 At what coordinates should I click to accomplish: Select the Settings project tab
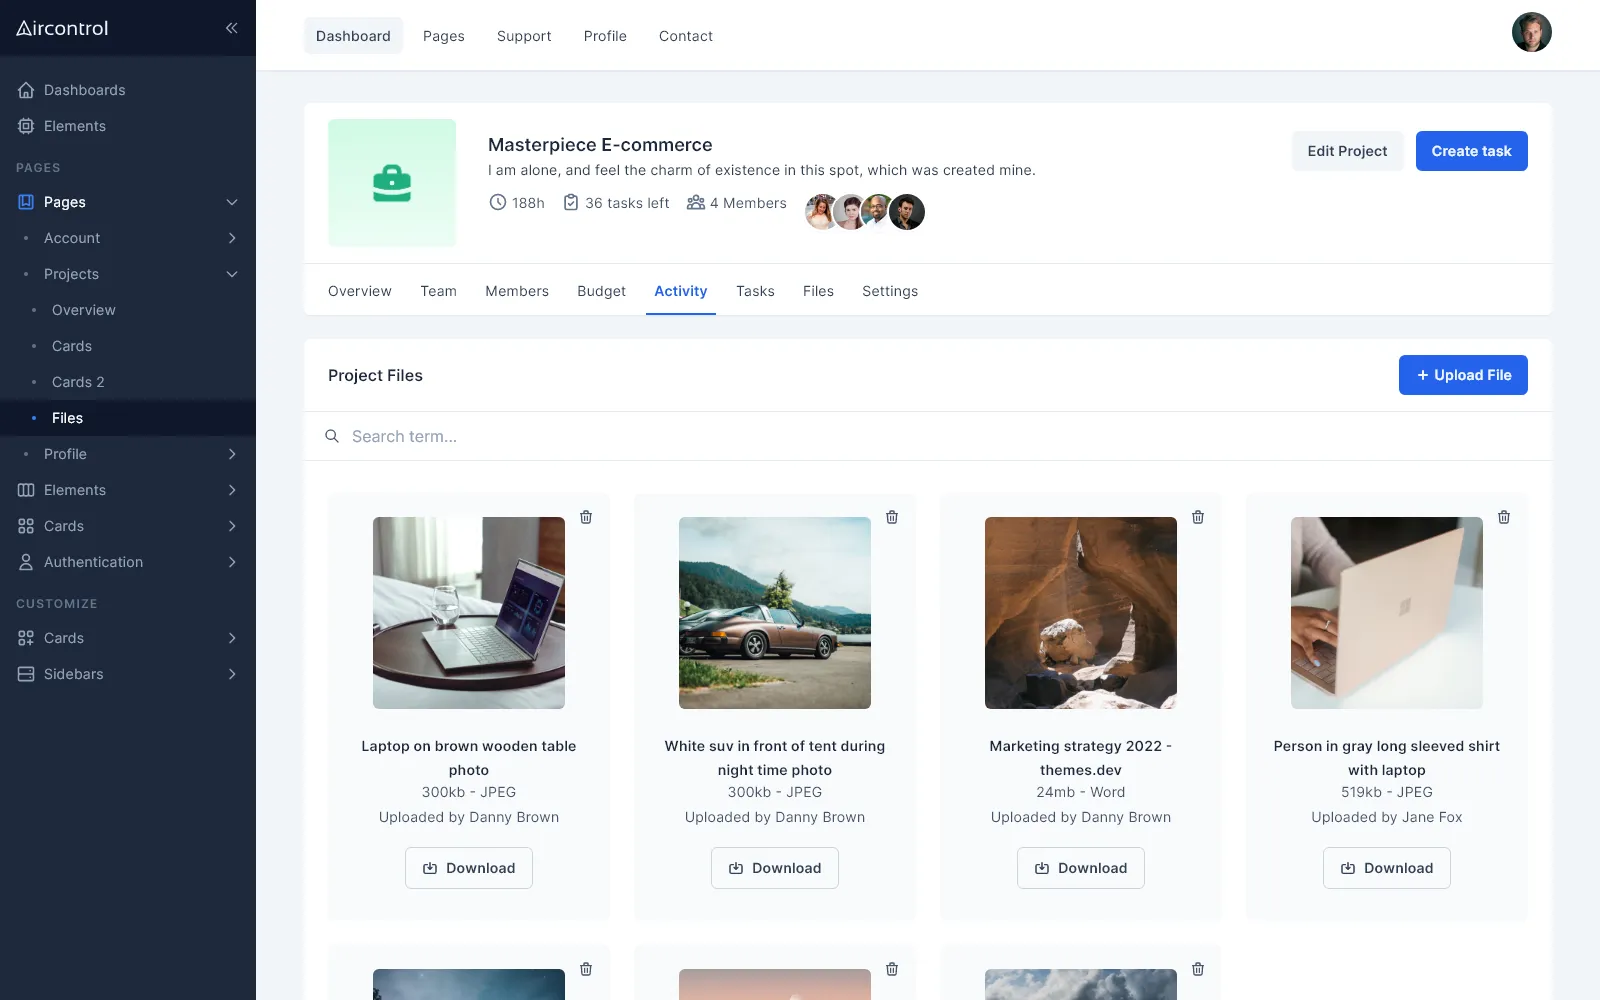tap(890, 291)
